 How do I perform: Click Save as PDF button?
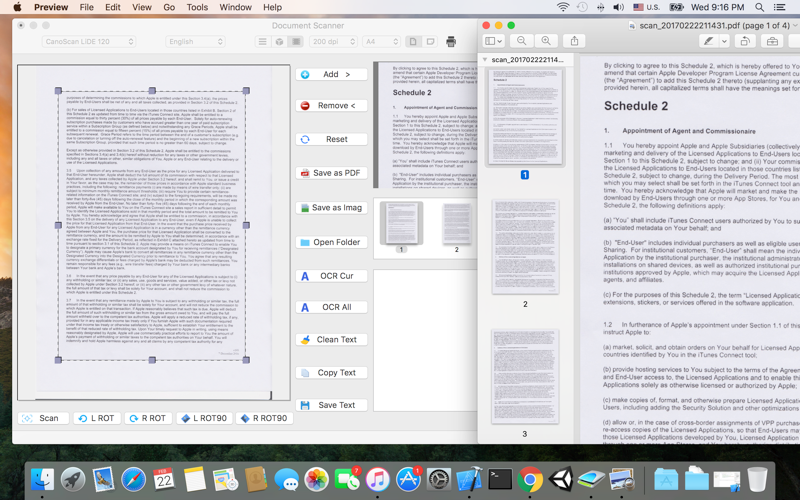click(332, 173)
